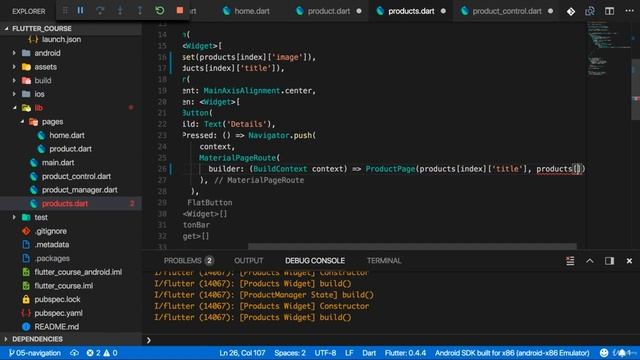Click the debug Step Into icon
Viewport: 640px width, 360px height.
click(x=120, y=11)
